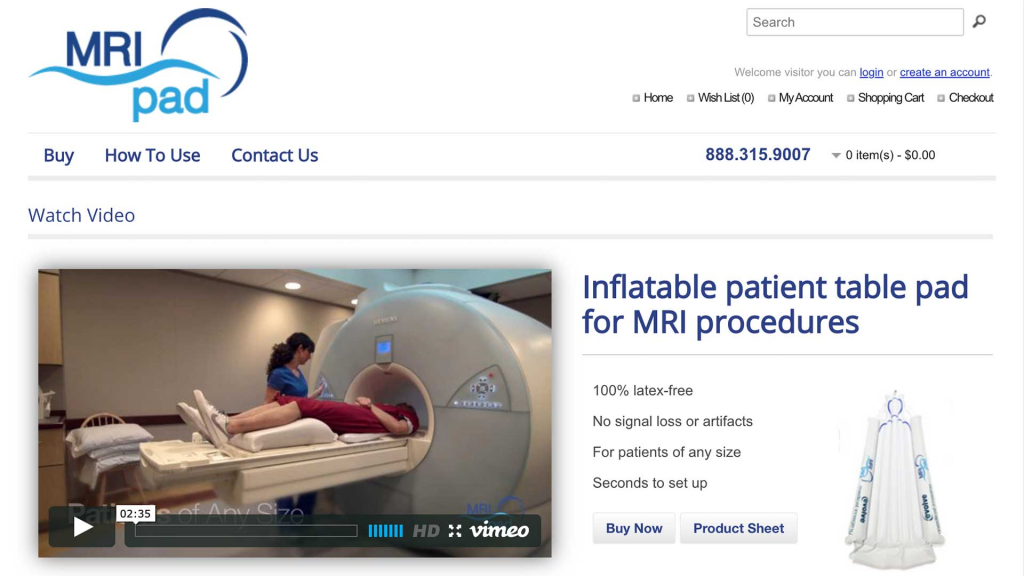Screen dimensions: 1024x576
Task: Click the MRI pad logo
Action: click(138, 64)
